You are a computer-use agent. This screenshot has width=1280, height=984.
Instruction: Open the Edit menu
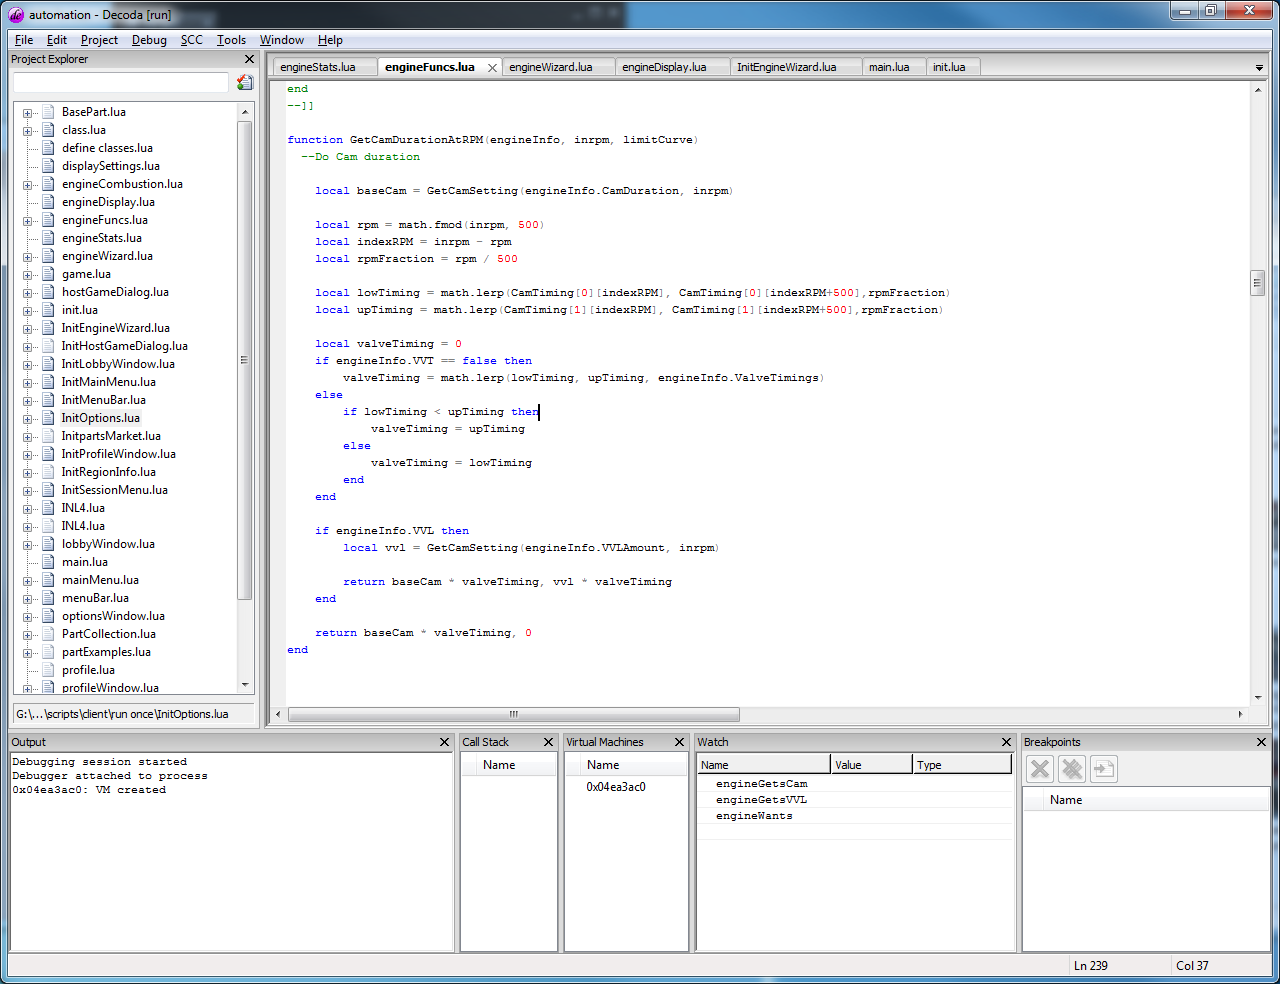coord(57,40)
